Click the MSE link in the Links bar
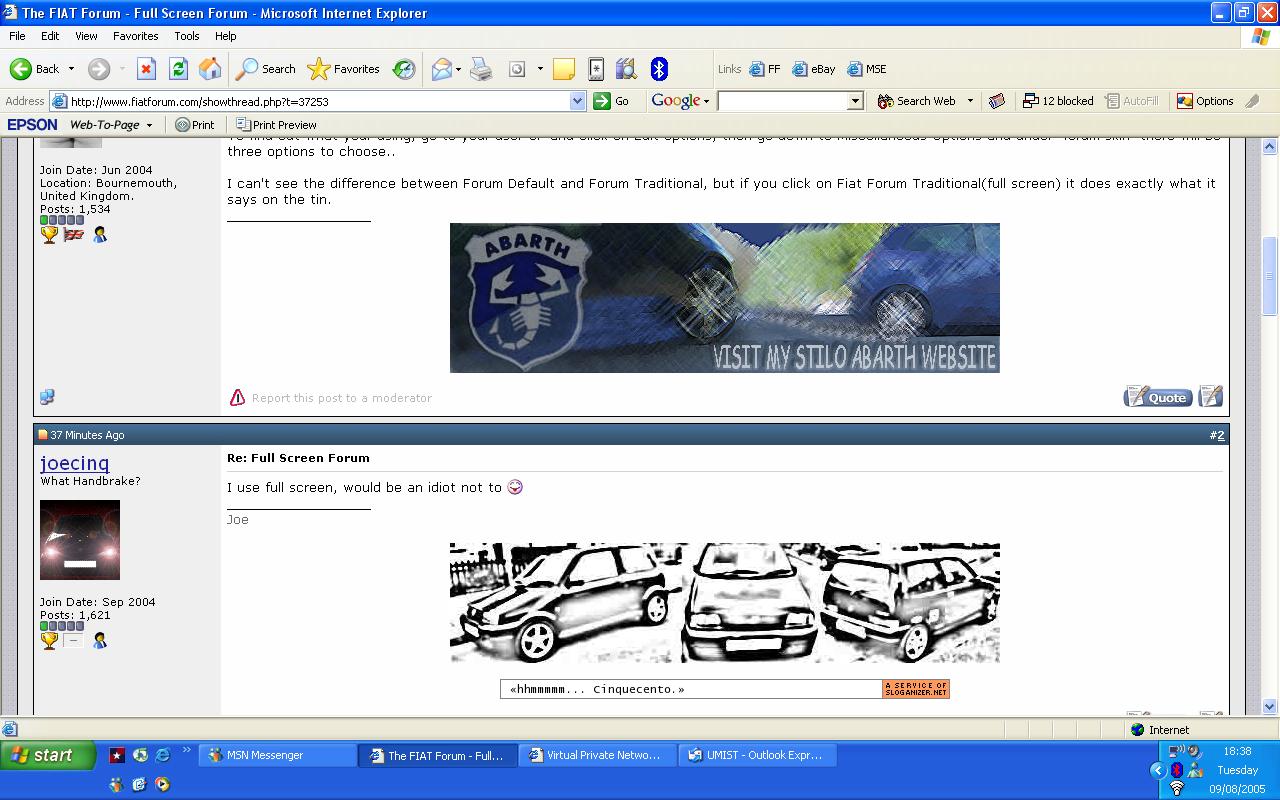 pyautogui.click(x=867, y=69)
